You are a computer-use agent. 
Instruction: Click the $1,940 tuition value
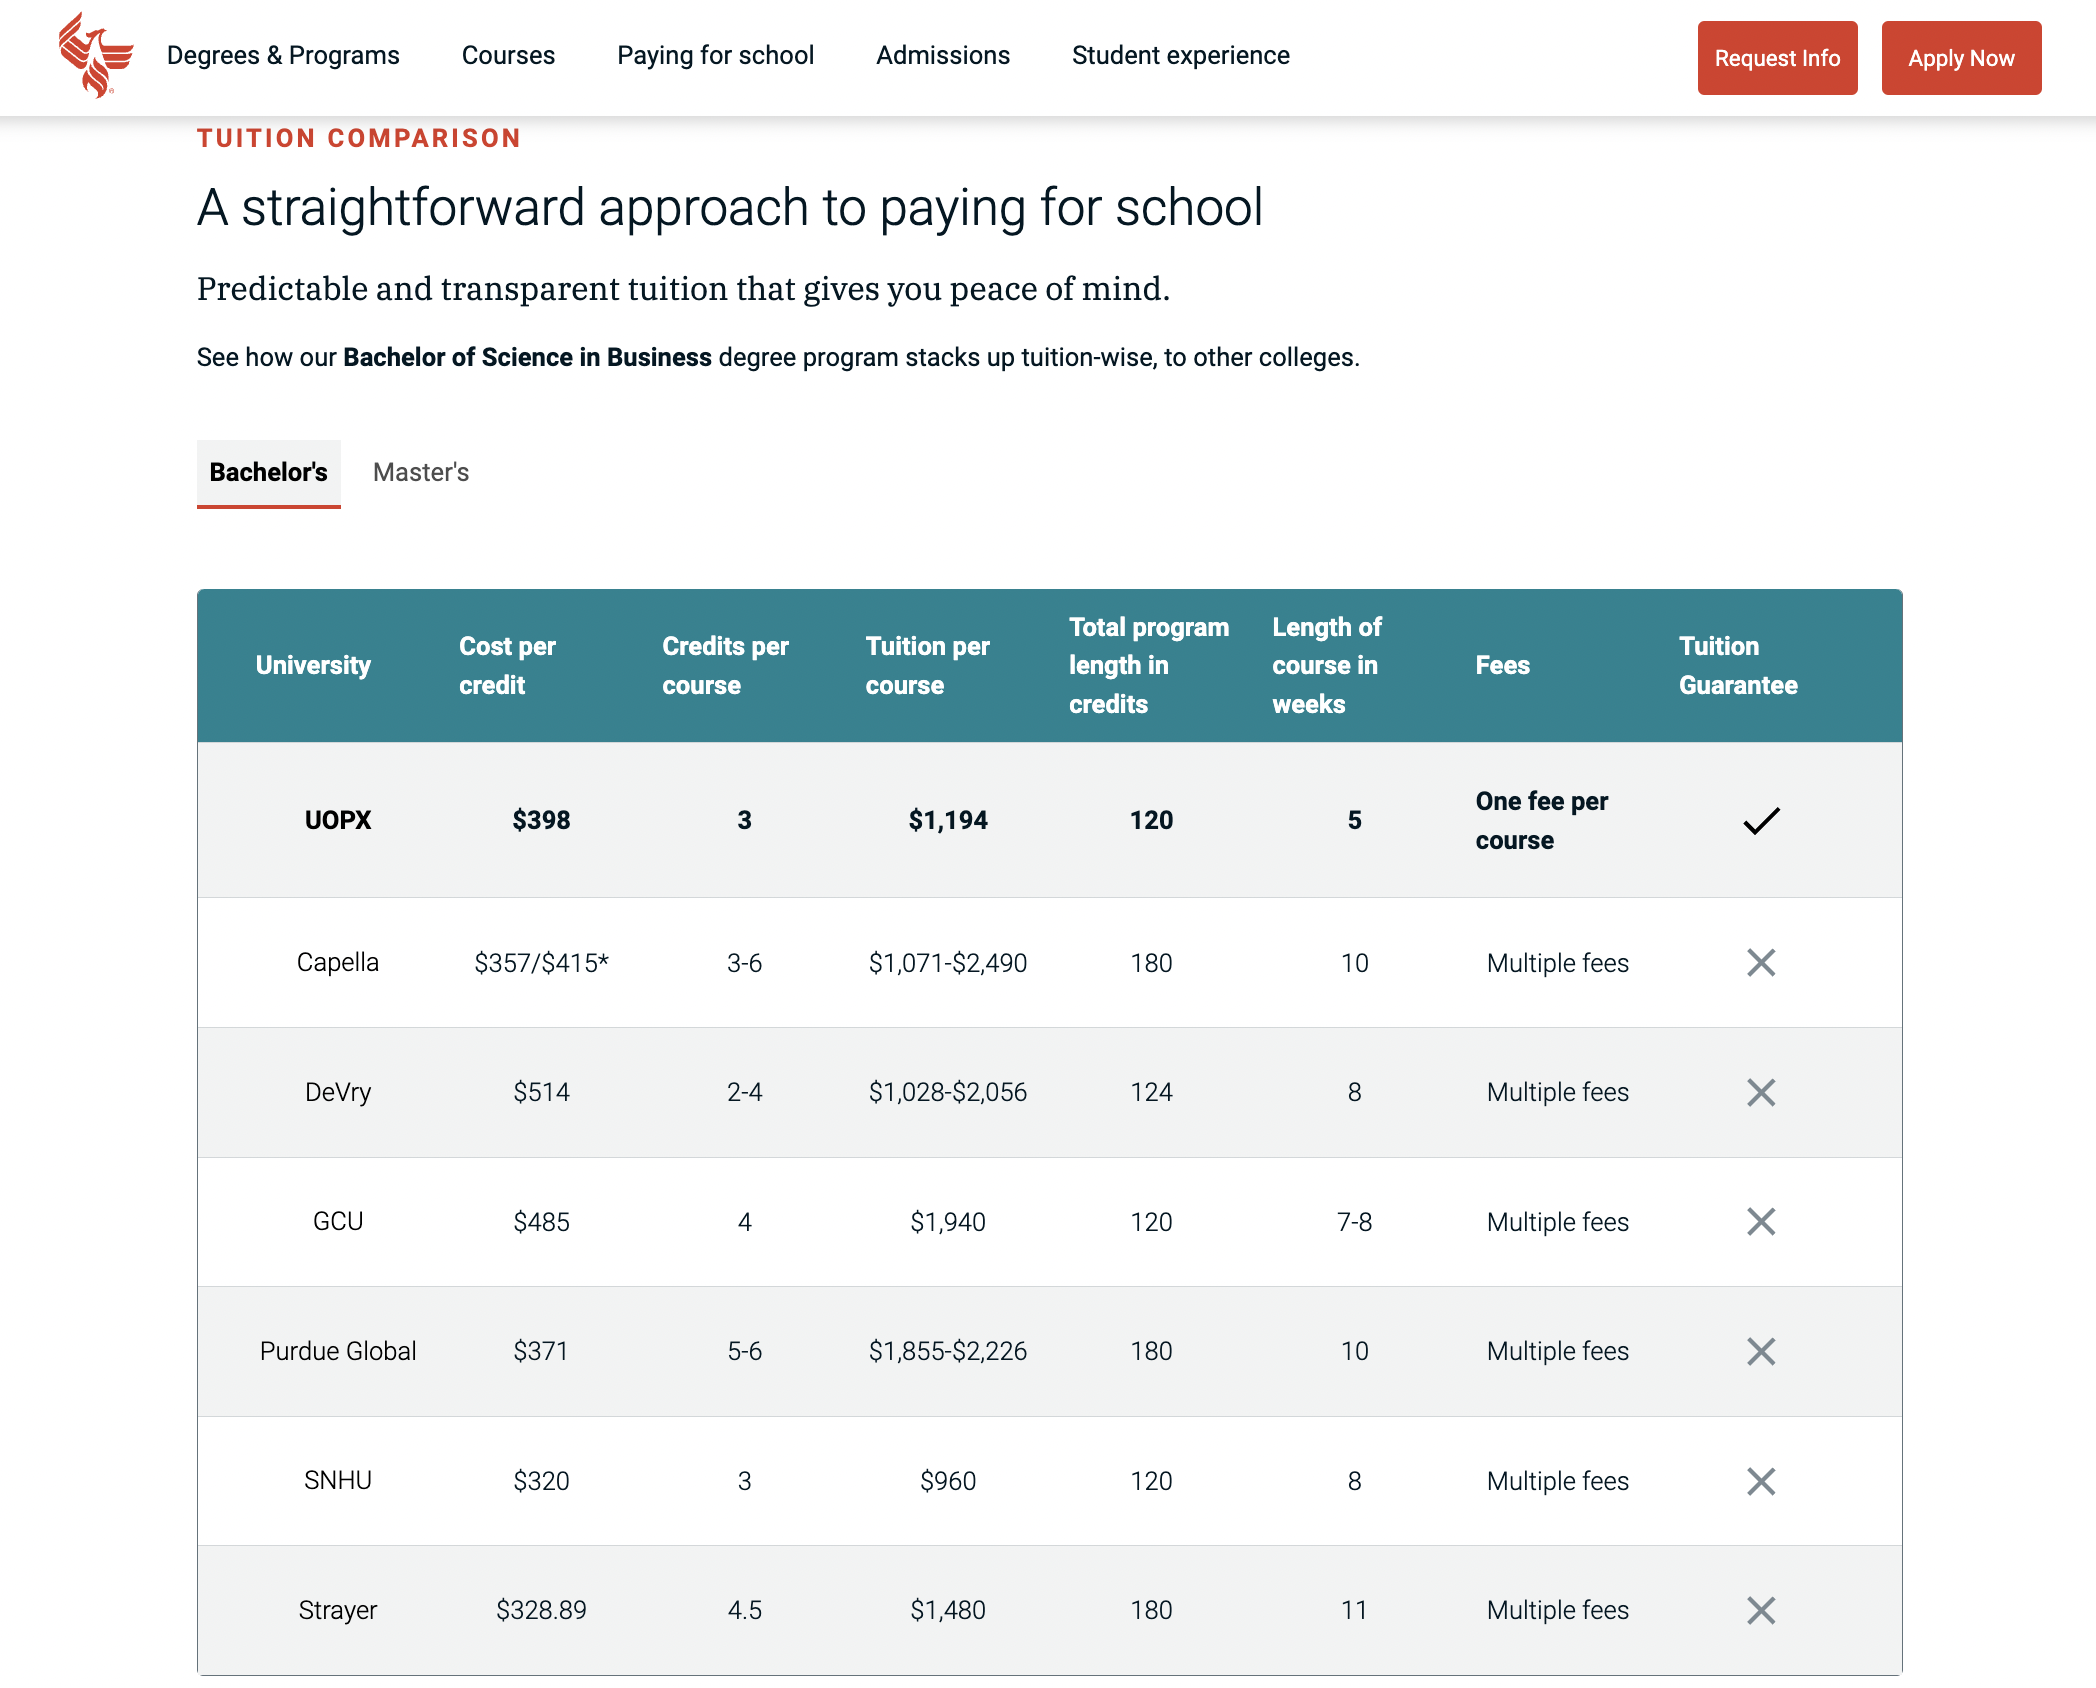tap(948, 1222)
